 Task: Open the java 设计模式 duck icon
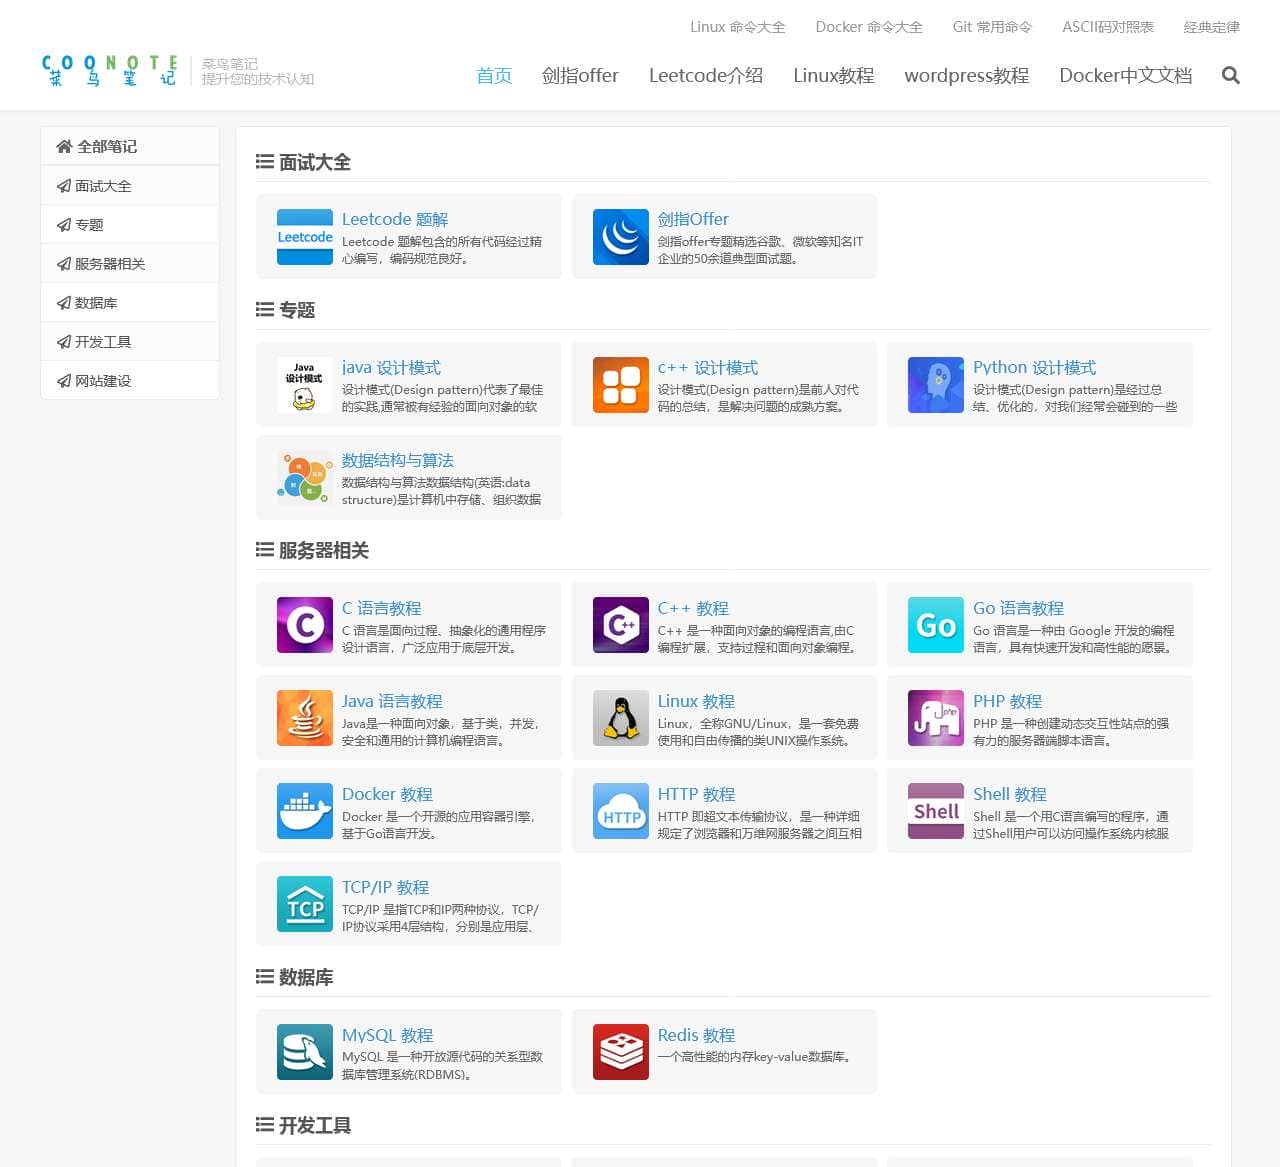point(305,385)
